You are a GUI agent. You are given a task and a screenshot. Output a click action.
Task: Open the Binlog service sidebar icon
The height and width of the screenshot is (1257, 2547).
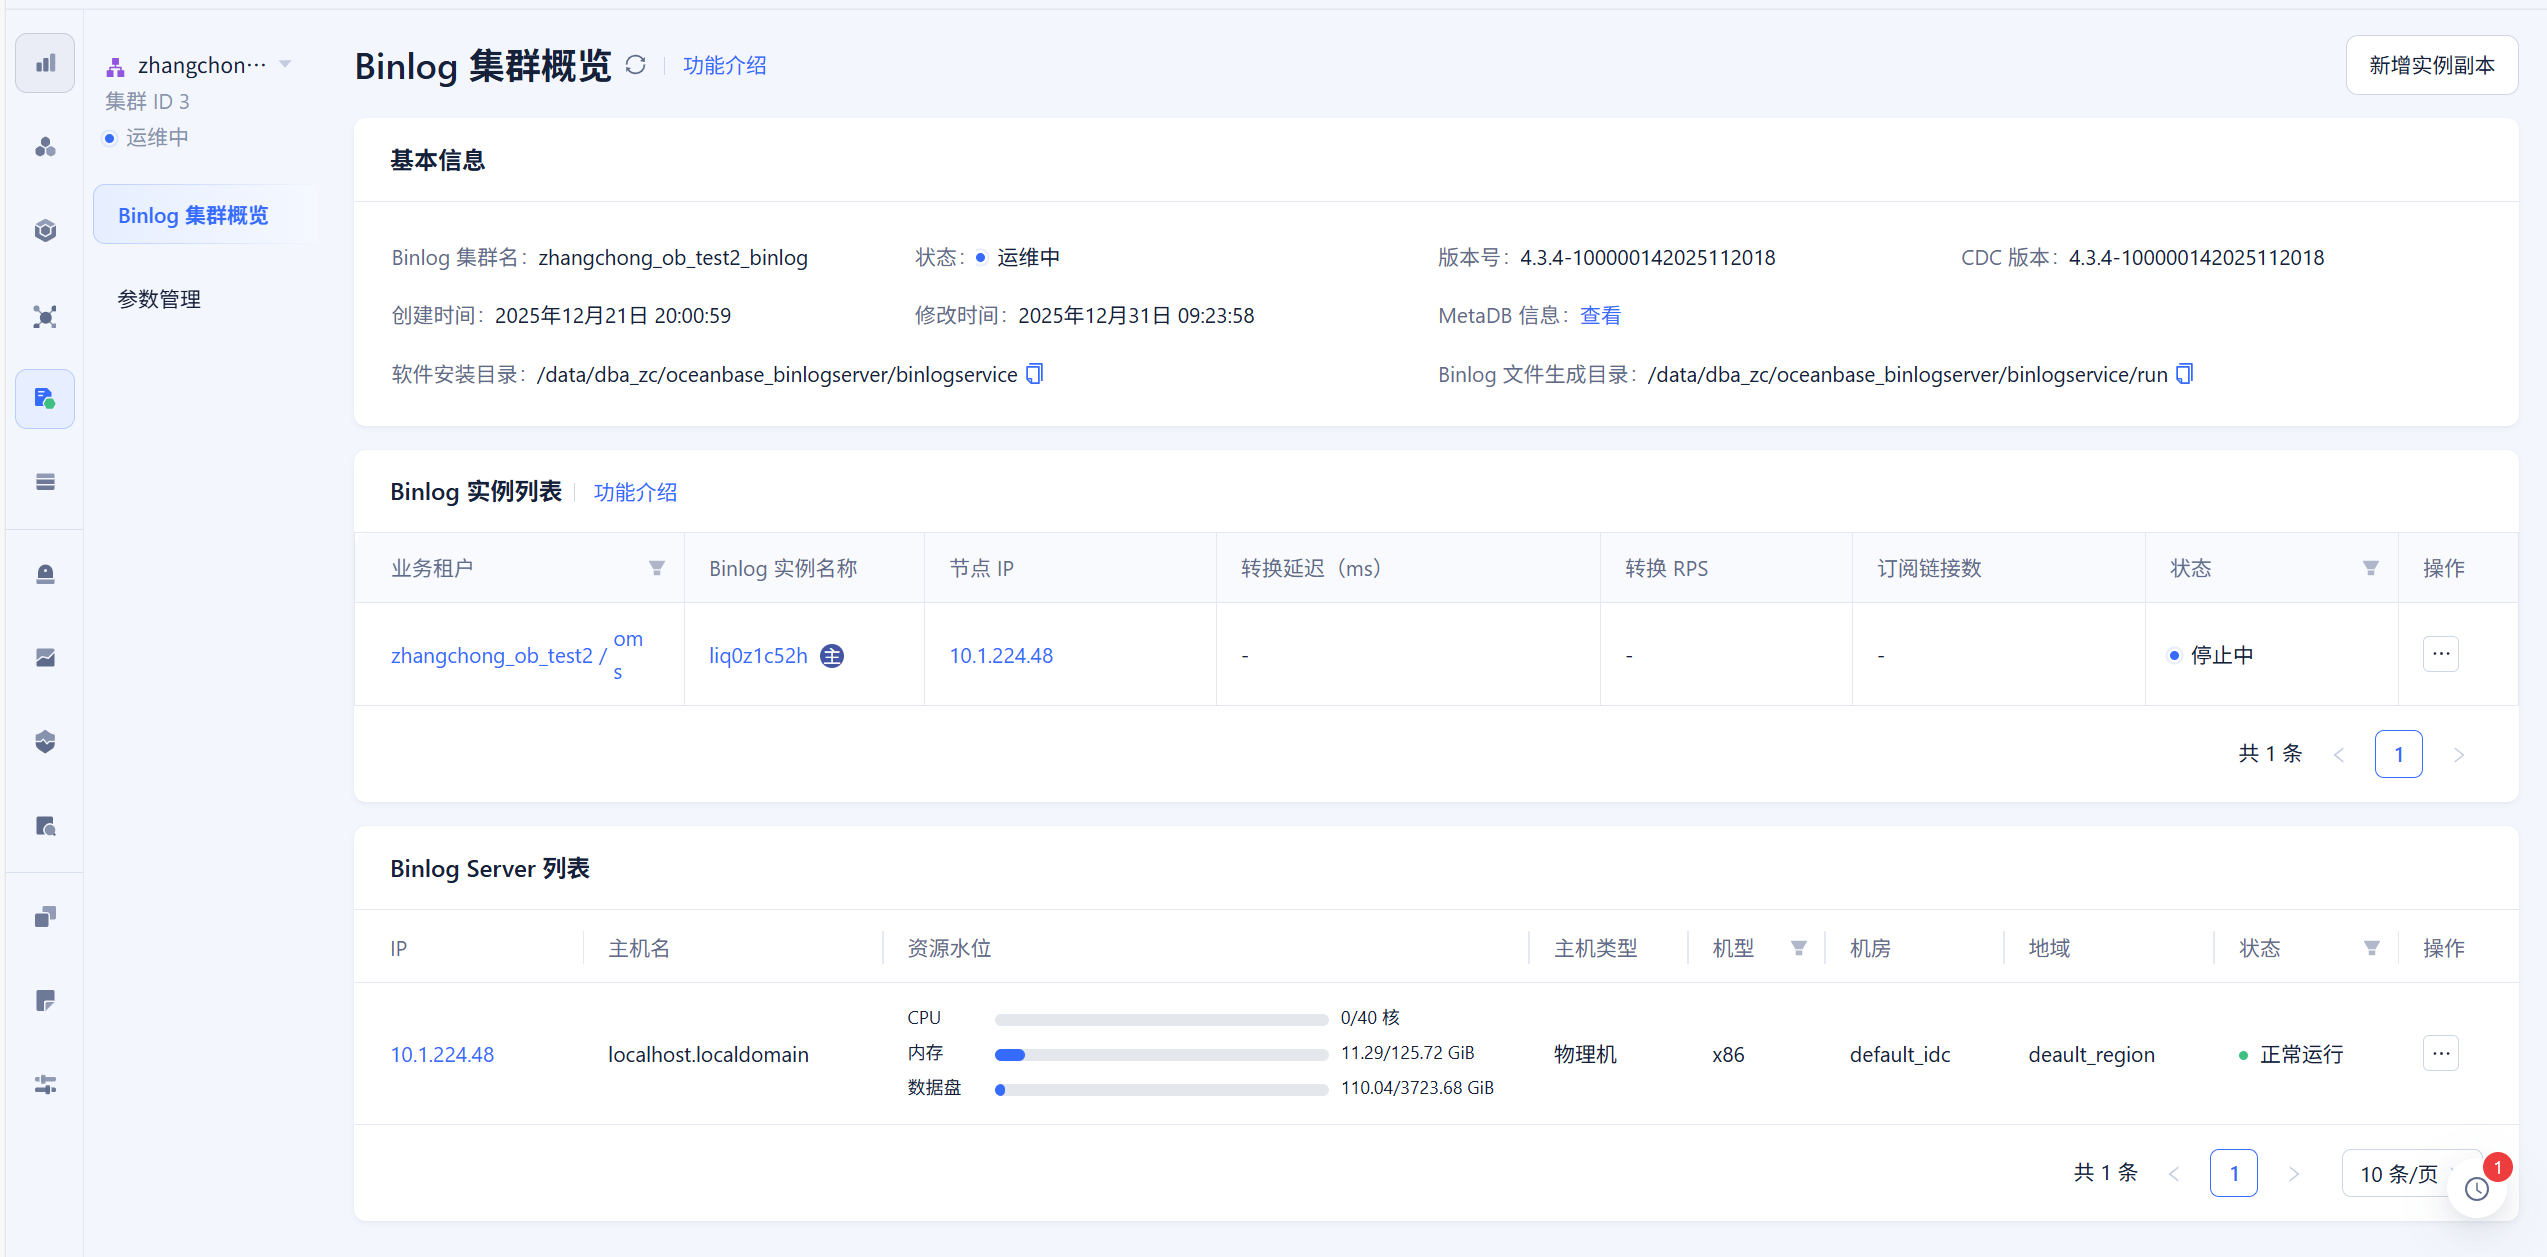pos(45,399)
